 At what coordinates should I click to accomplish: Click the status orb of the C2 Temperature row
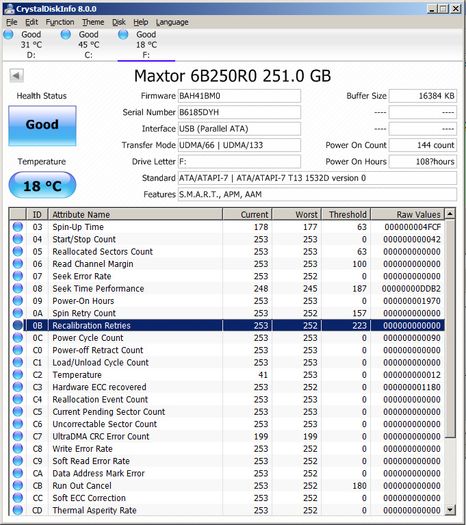click(18, 375)
